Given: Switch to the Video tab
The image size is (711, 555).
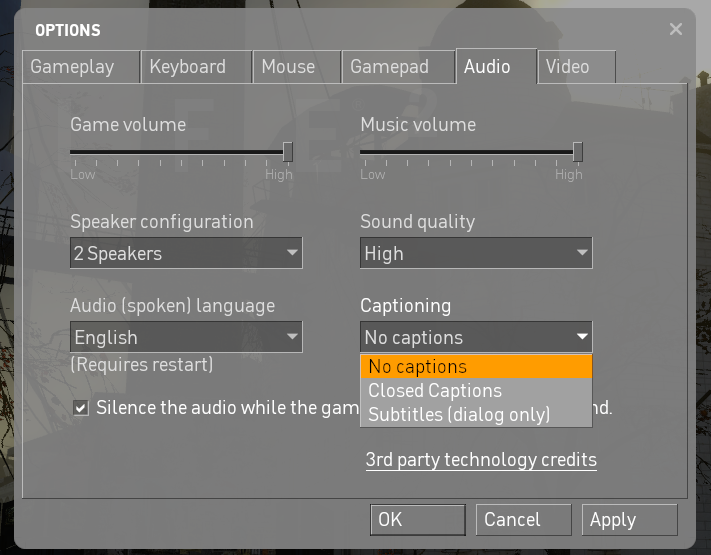Looking at the screenshot, I should click(567, 67).
